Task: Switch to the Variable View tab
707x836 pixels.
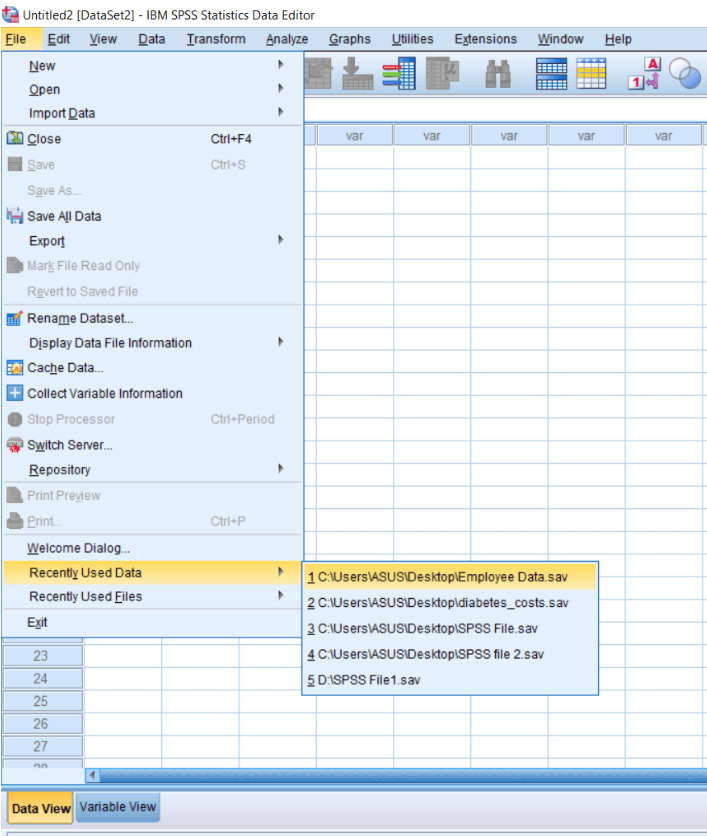Action: point(117,807)
